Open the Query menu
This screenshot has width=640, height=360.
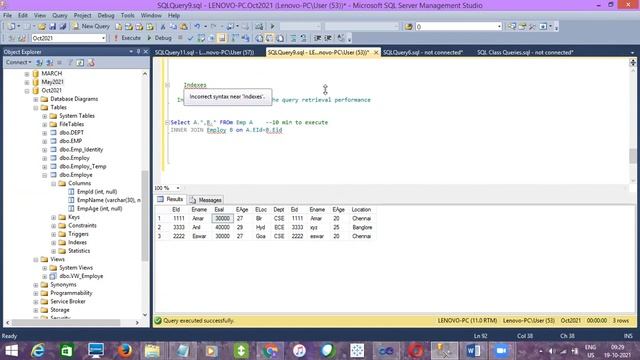pyautogui.click(x=60, y=16)
